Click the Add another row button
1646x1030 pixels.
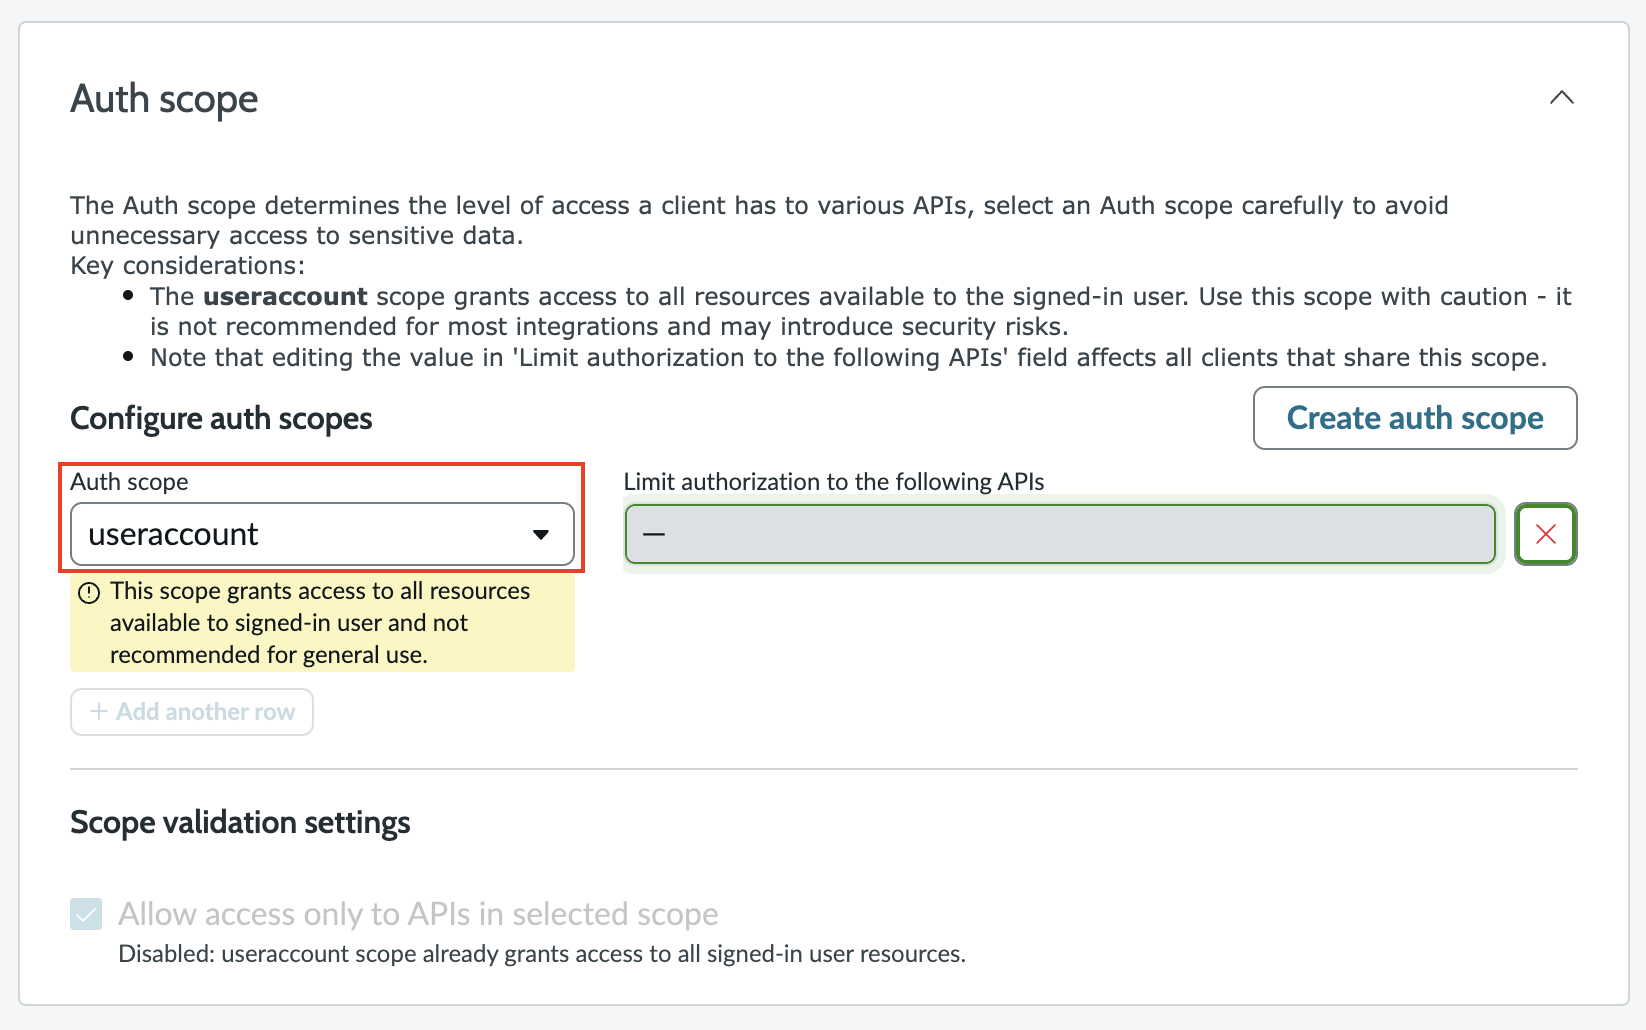point(192,712)
